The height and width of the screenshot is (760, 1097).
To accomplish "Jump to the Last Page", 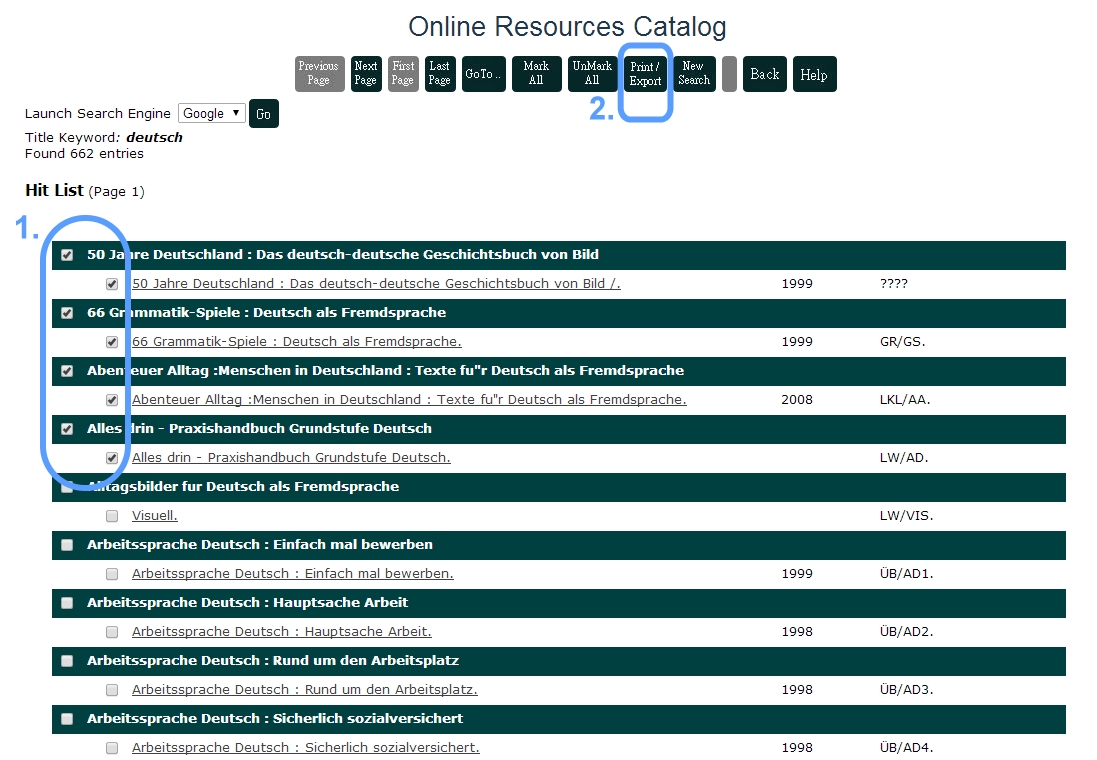I will click(x=440, y=74).
